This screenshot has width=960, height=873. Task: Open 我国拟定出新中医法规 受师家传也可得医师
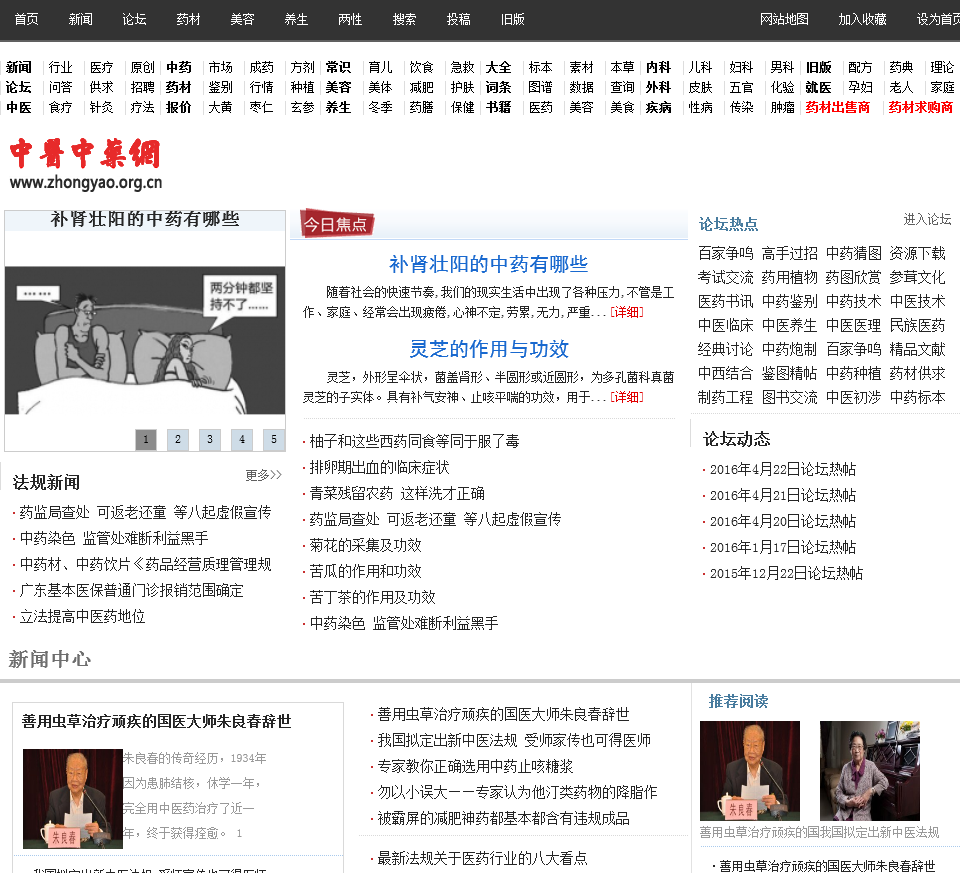pyautogui.click(x=514, y=740)
